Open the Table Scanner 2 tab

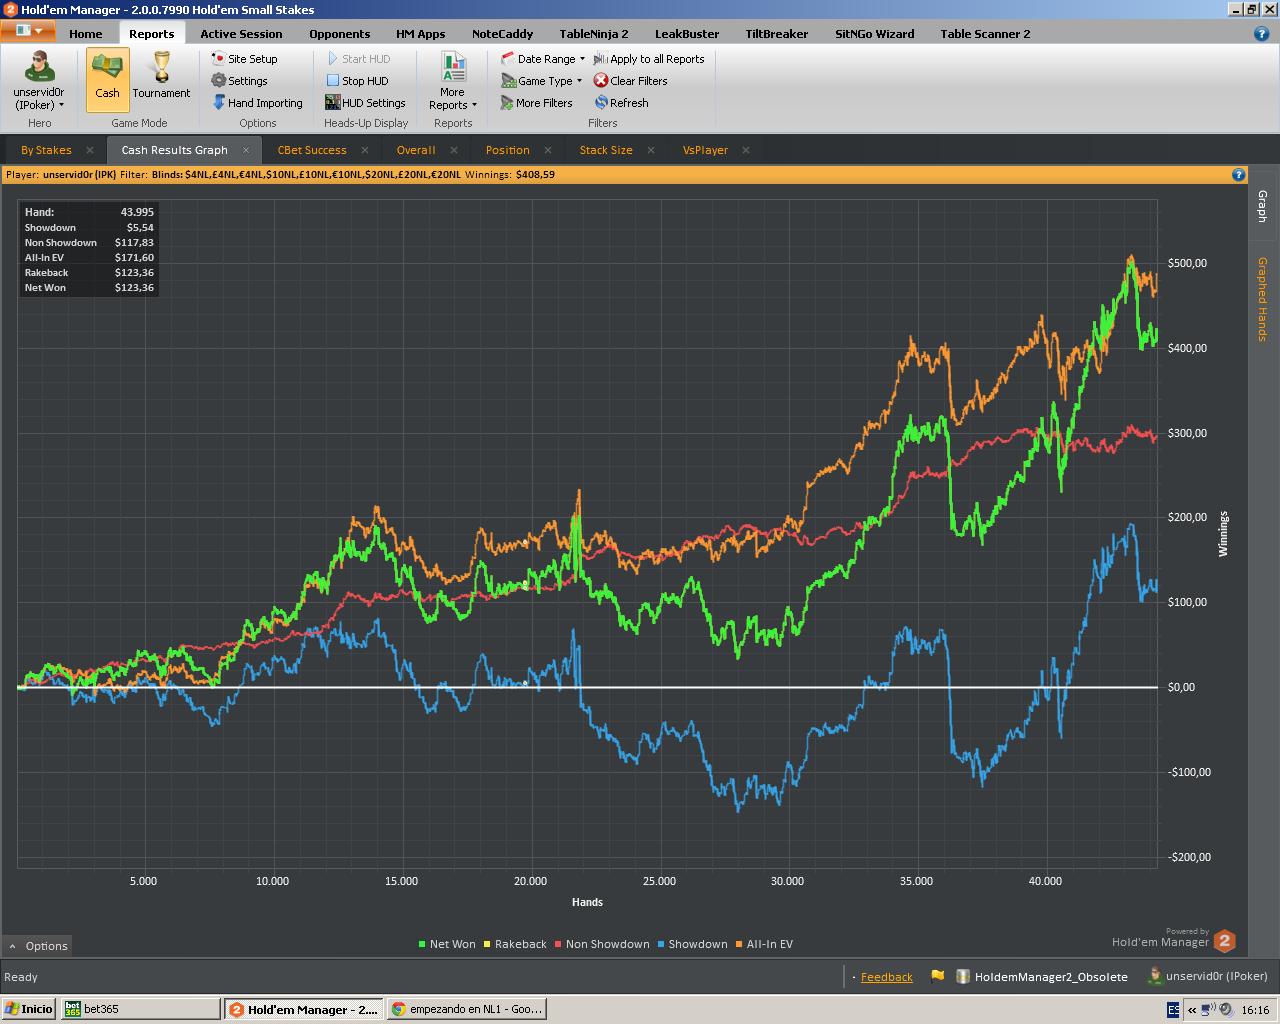point(985,34)
